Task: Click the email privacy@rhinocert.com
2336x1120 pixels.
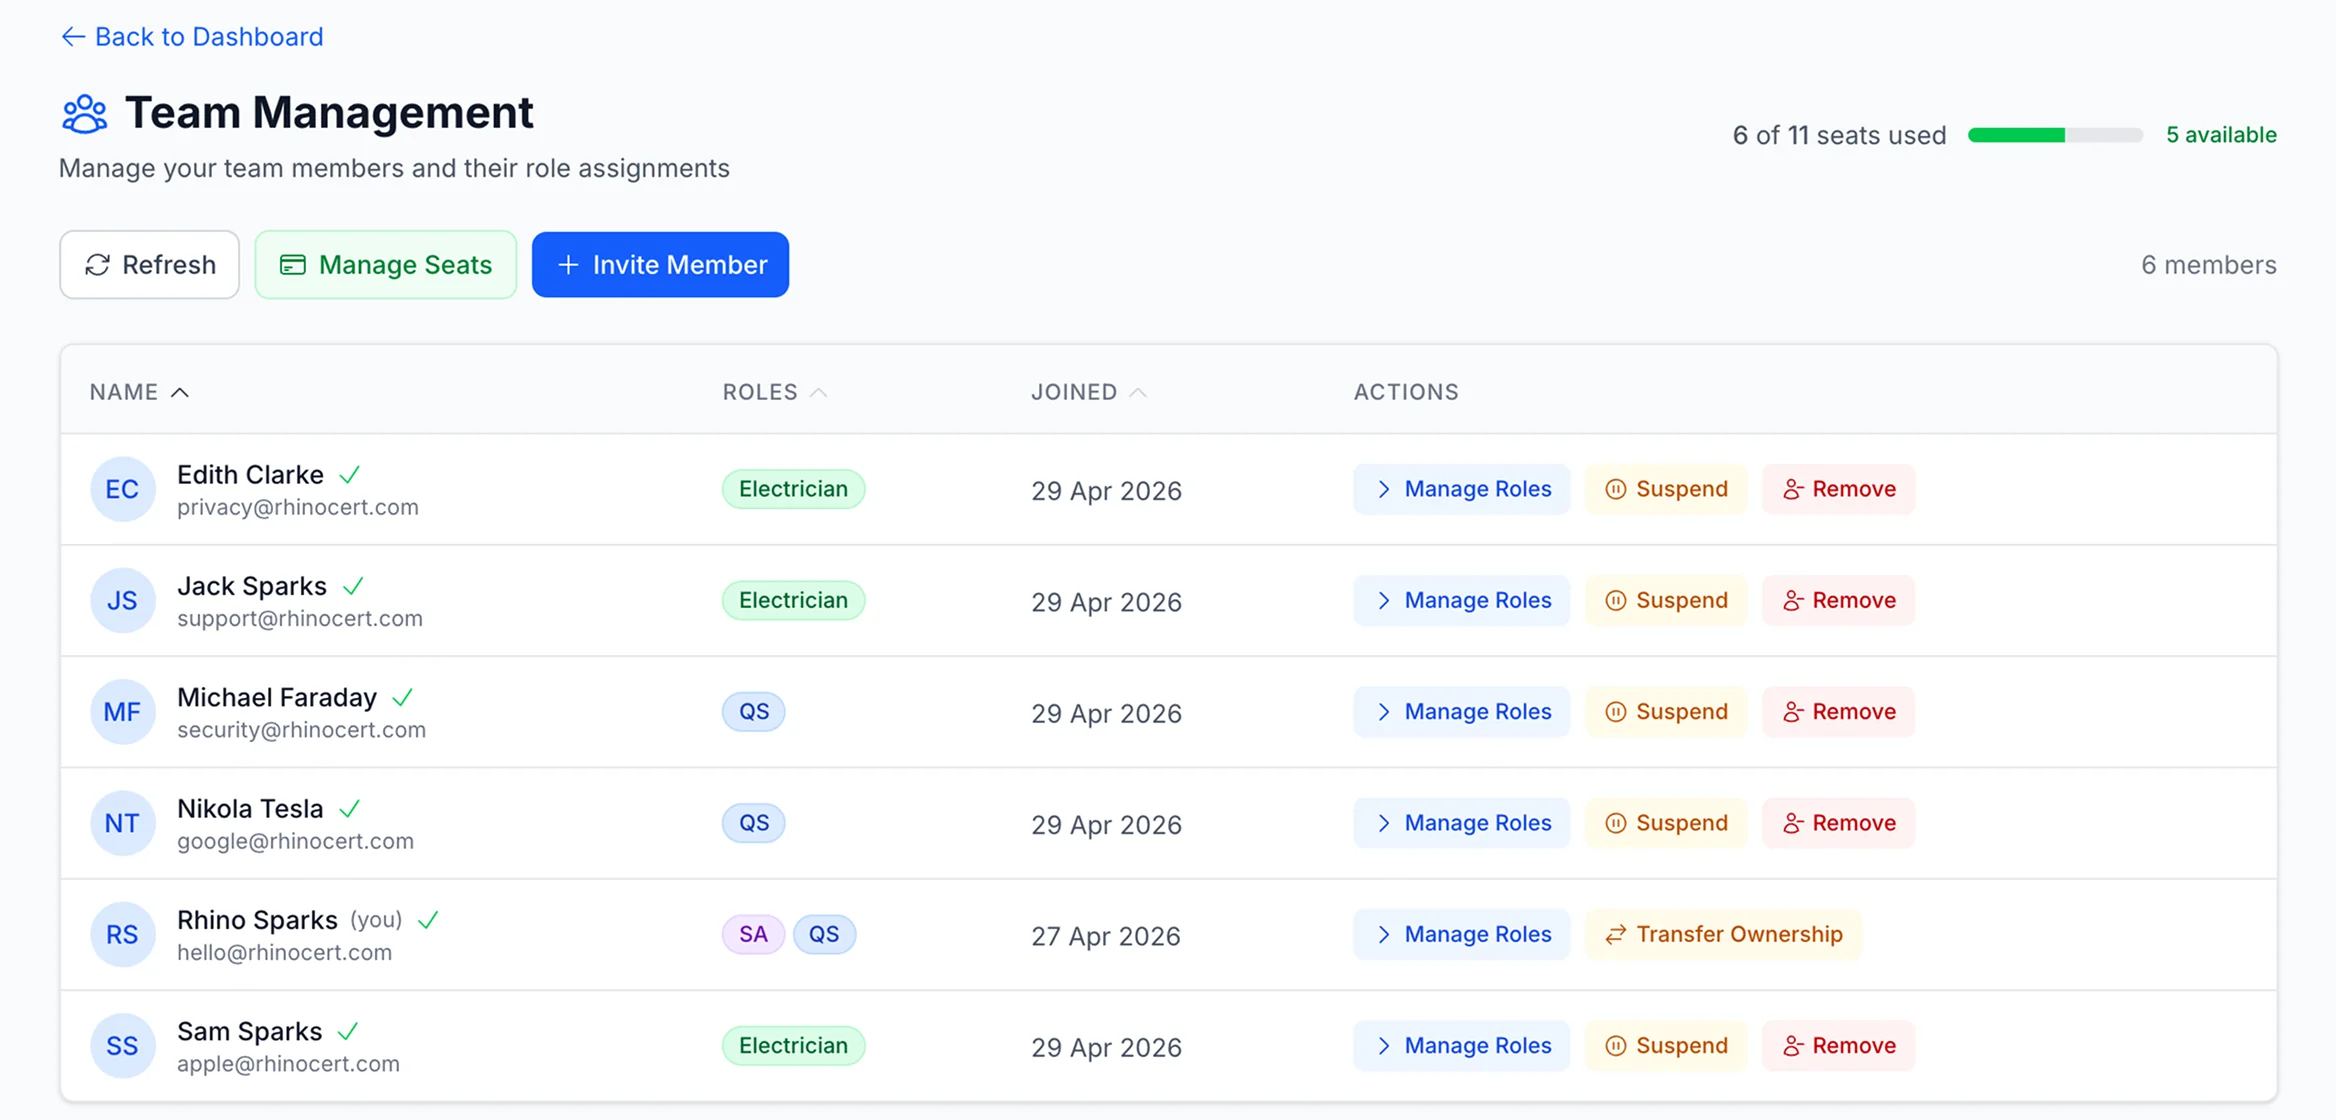Action: point(298,507)
